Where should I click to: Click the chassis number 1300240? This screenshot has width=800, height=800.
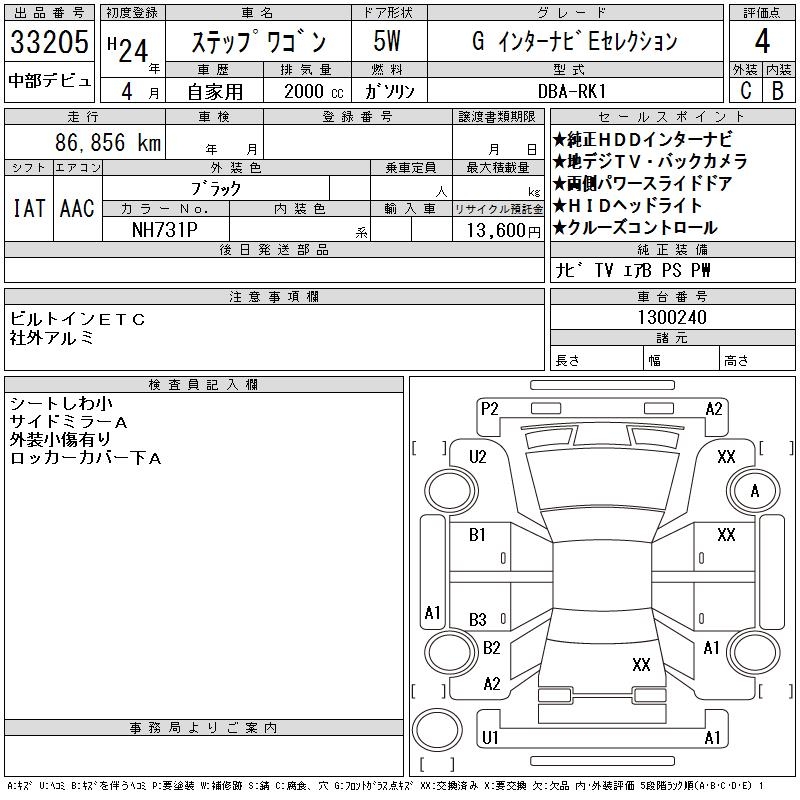point(672,317)
